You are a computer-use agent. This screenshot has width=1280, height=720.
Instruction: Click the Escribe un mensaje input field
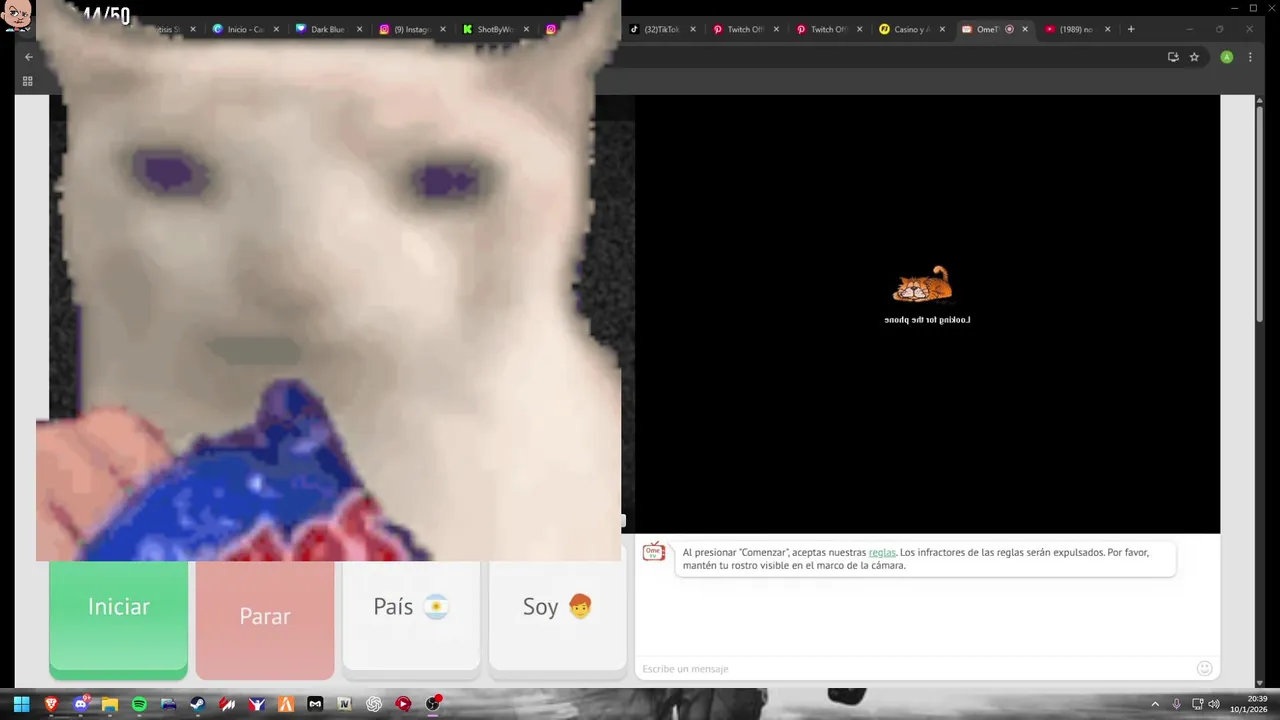[915, 668]
